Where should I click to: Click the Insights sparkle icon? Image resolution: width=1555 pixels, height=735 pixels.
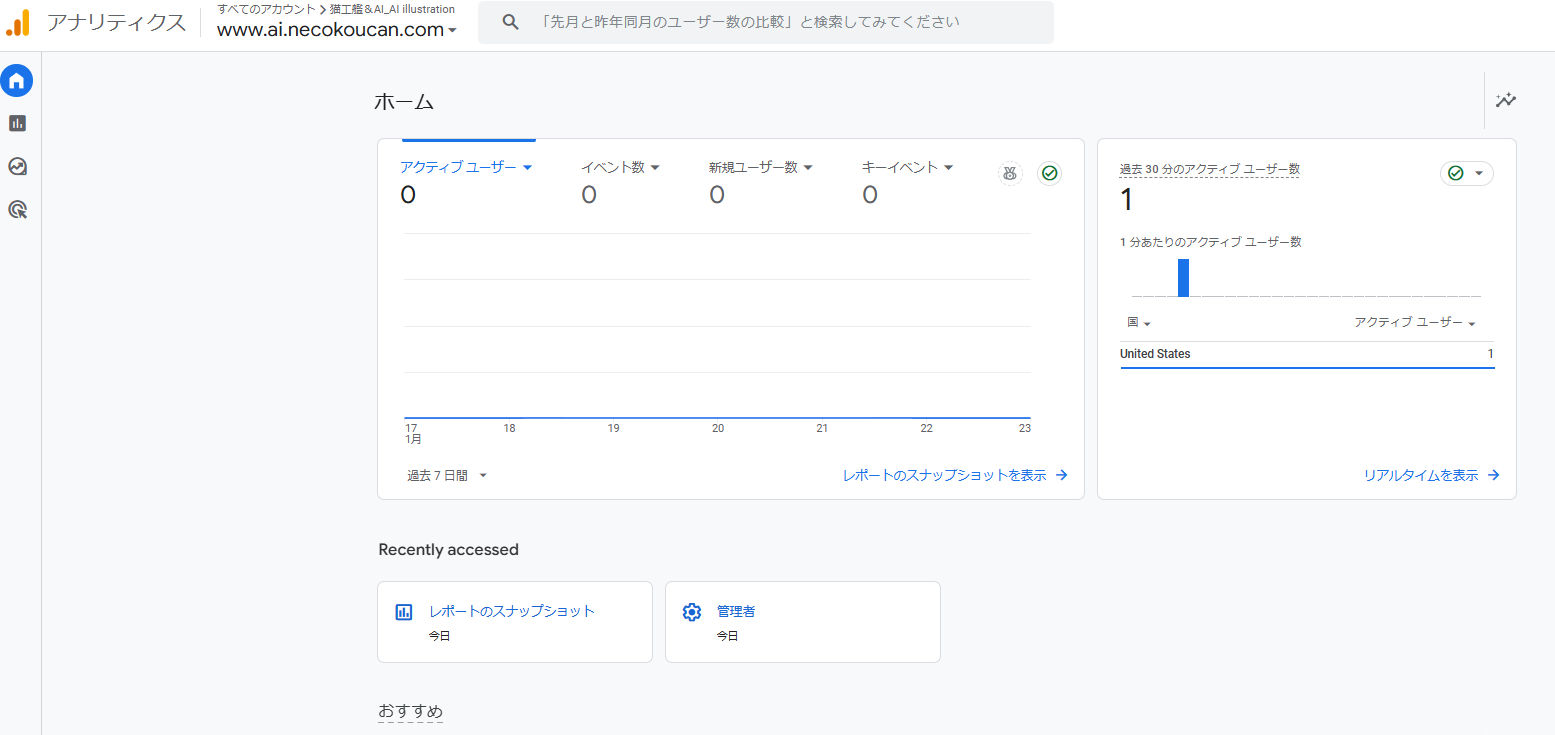[1505, 100]
